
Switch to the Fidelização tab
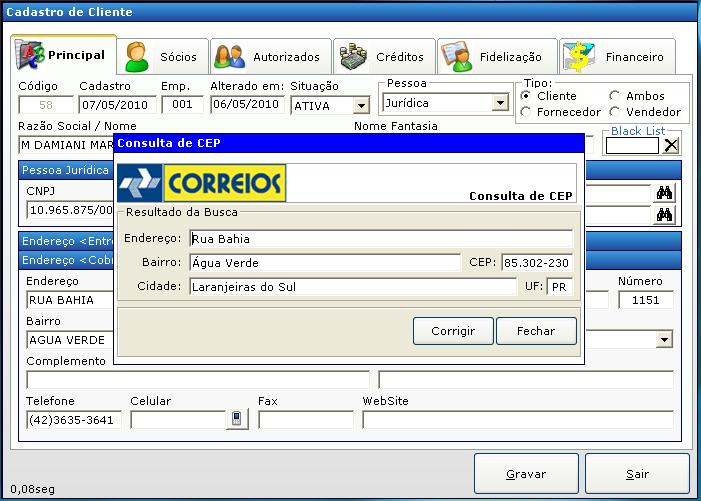(498, 57)
